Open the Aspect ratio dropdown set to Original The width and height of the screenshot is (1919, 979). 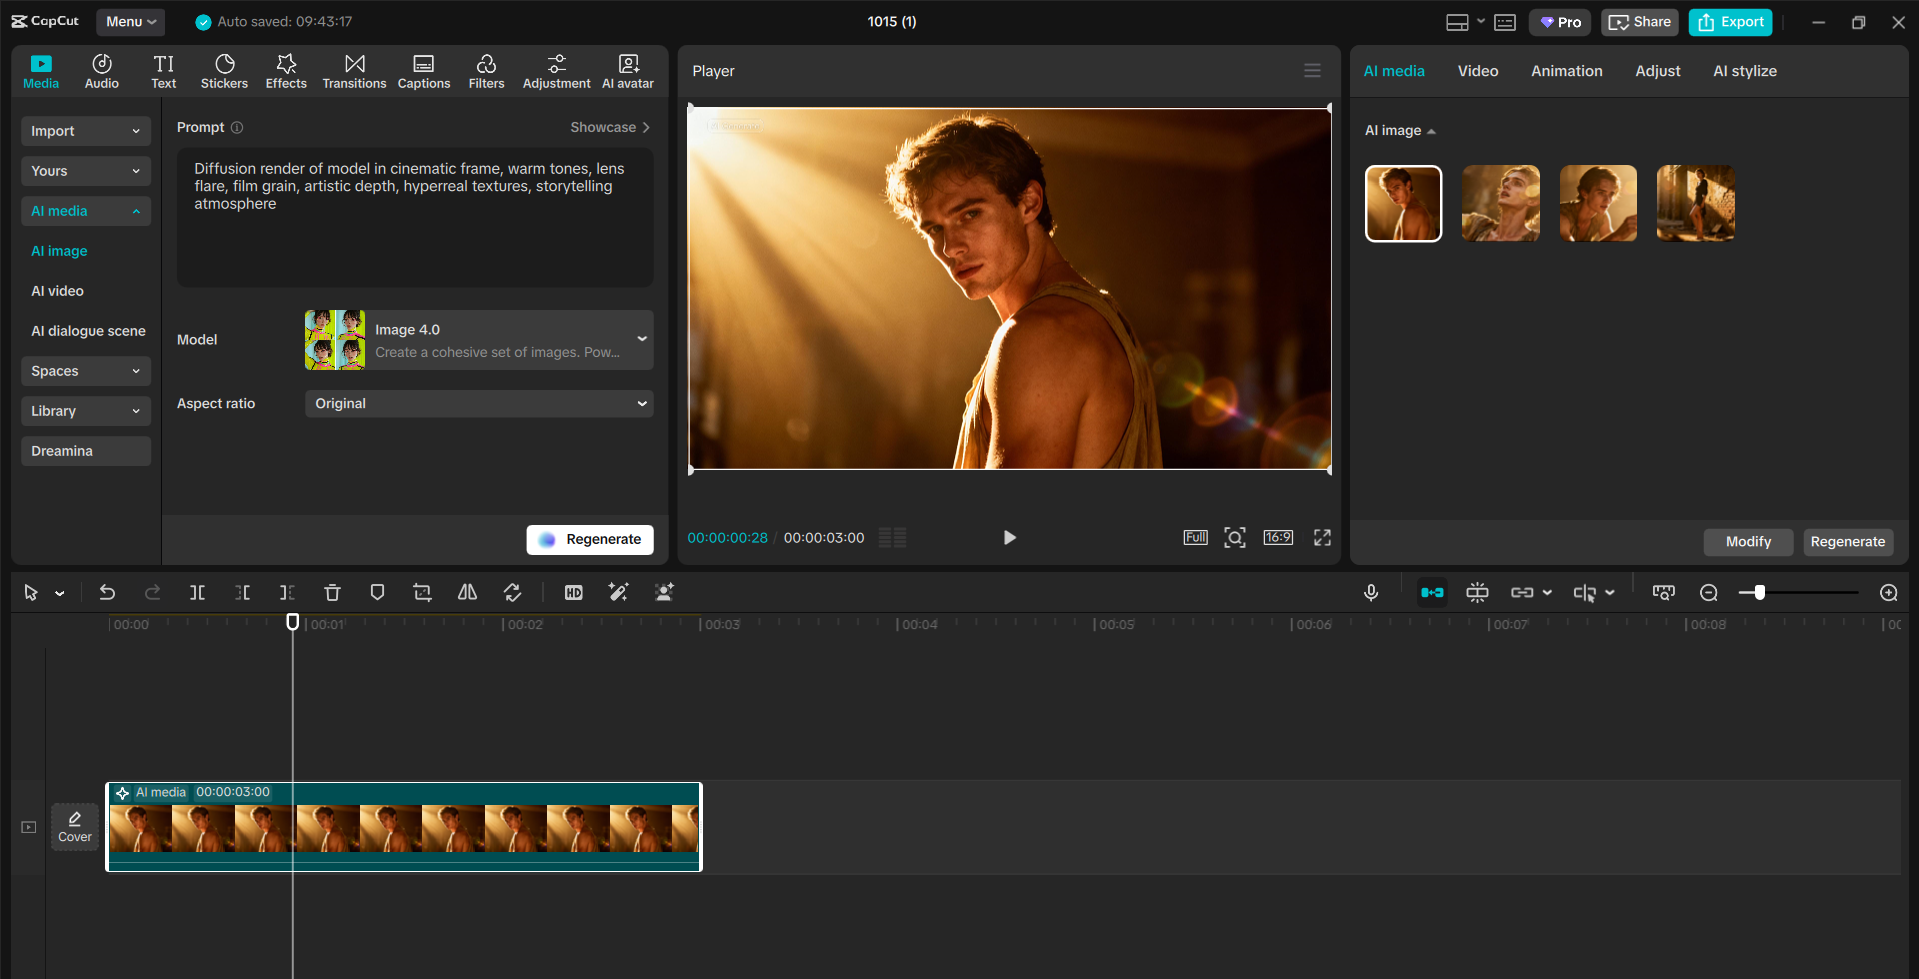click(479, 403)
